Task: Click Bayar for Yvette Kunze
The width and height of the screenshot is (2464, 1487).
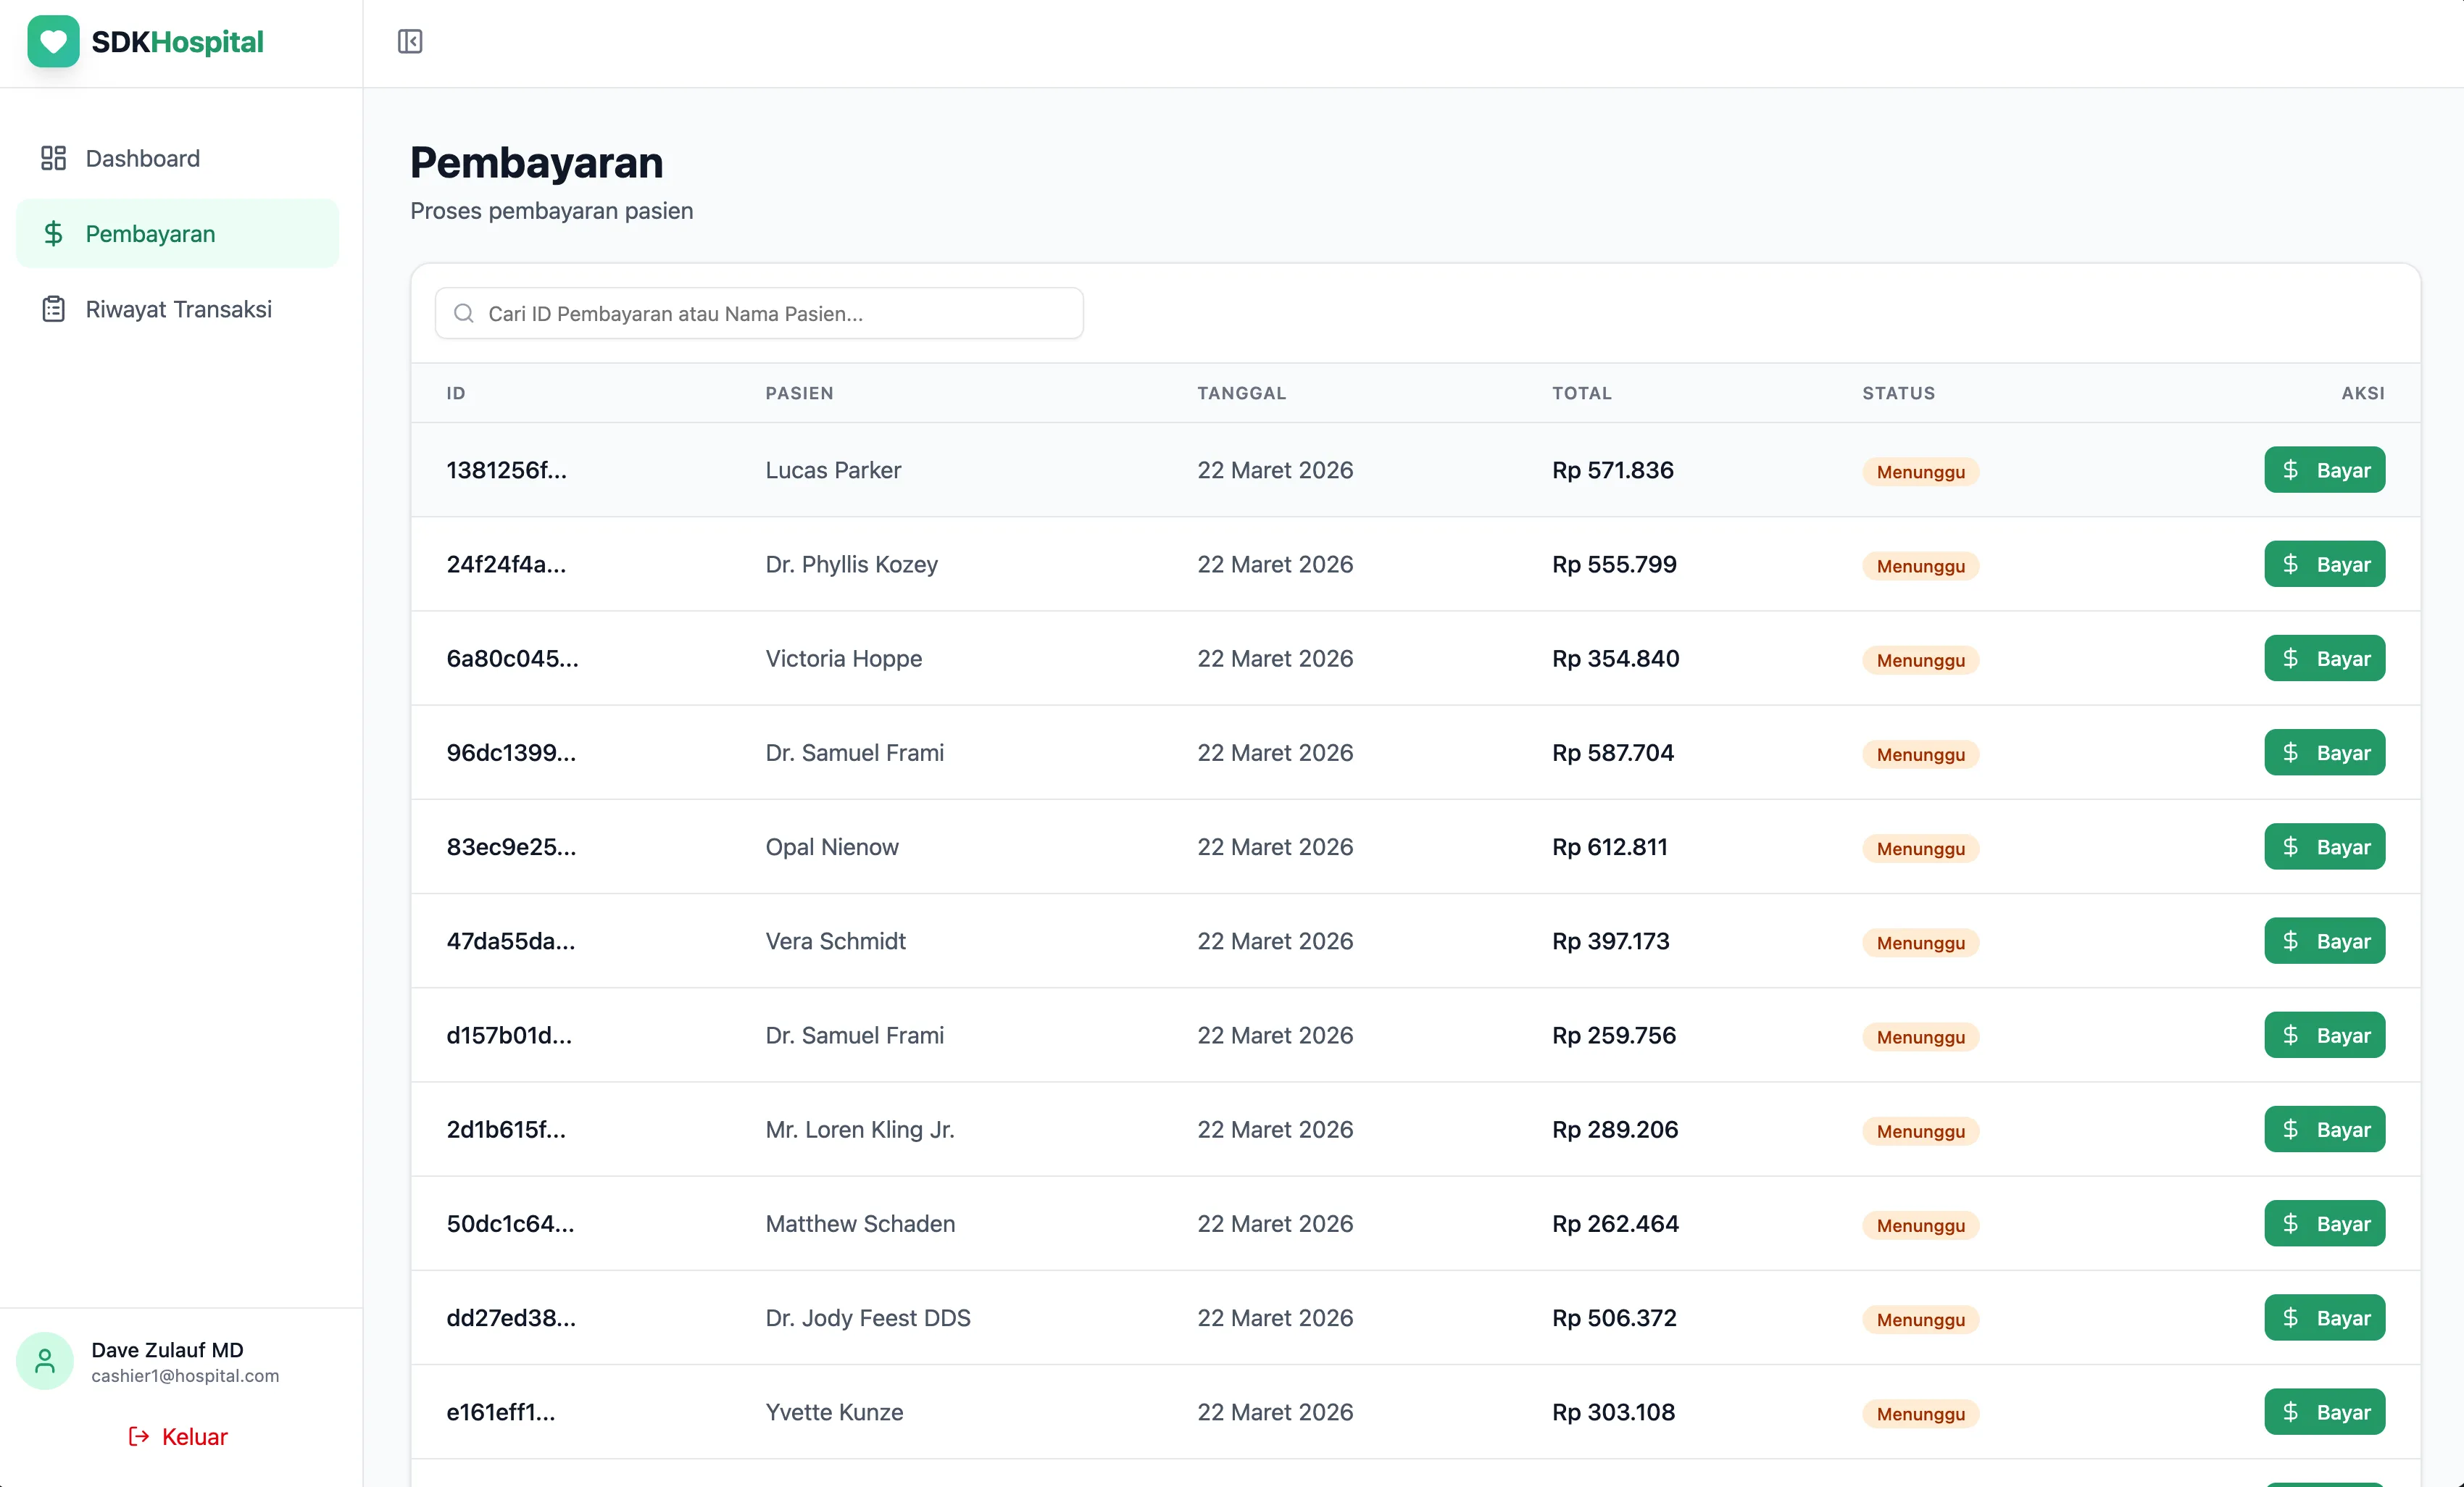Action: (x=2325, y=1412)
